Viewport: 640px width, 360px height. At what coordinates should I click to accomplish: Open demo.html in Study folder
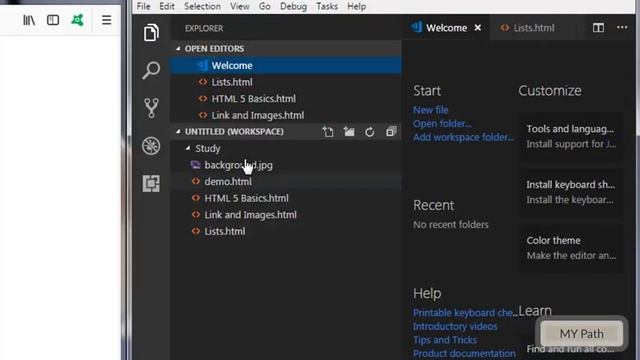click(286, 182)
